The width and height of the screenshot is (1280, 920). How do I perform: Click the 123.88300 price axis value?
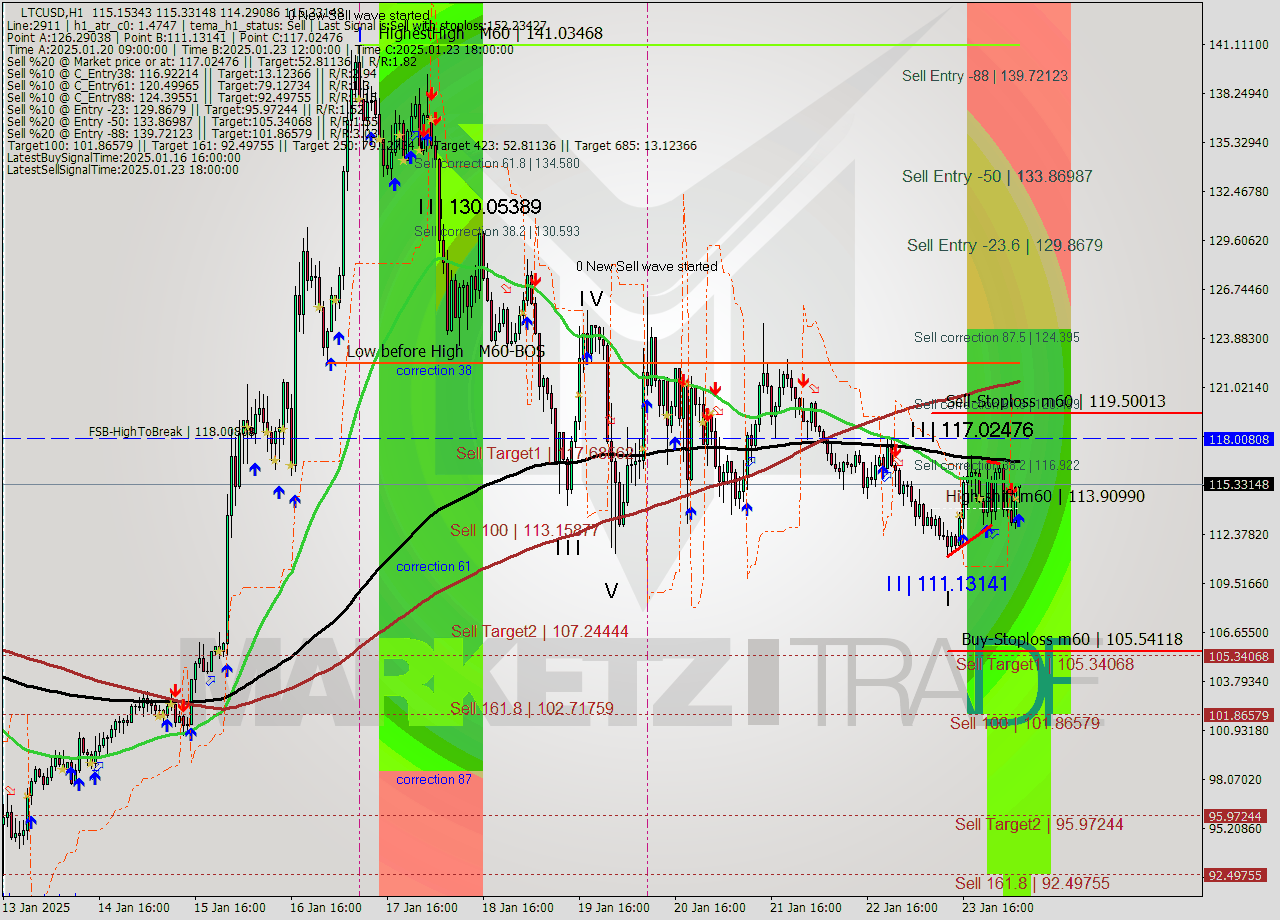coord(1239,338)
